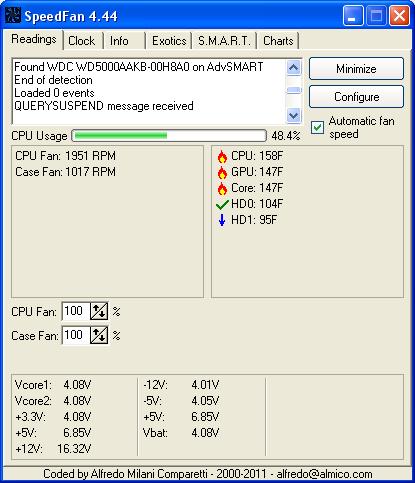Screen dimensions: 415x483
Task: Click the CPU Usage progress bar
Action: pos(169,136)
